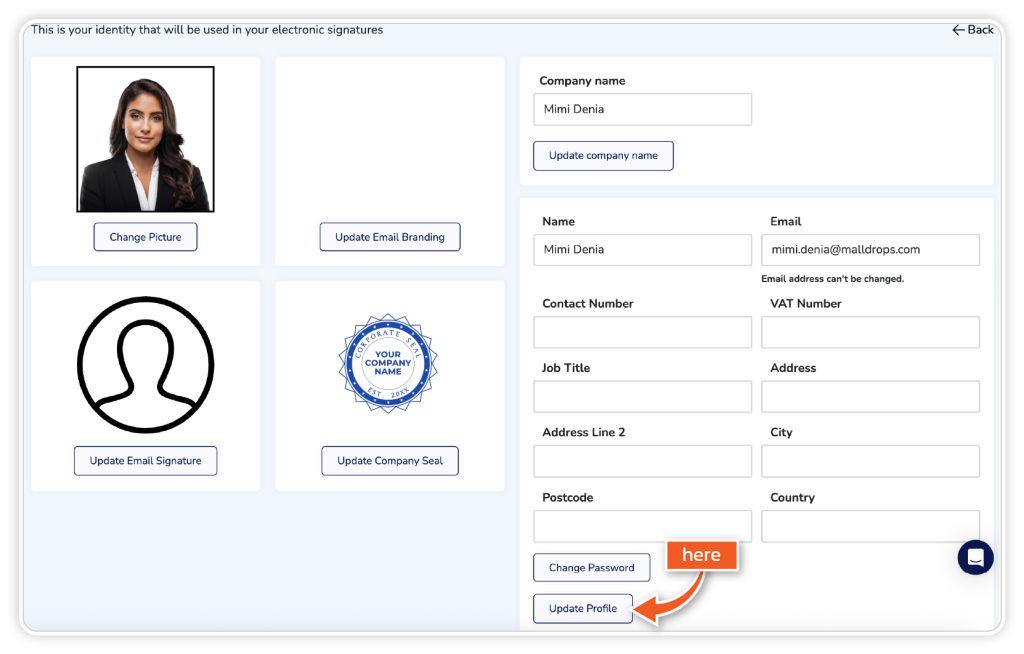The image size is (1024, 654).
Task: Click the Country input field
Action: pos(870,526)
